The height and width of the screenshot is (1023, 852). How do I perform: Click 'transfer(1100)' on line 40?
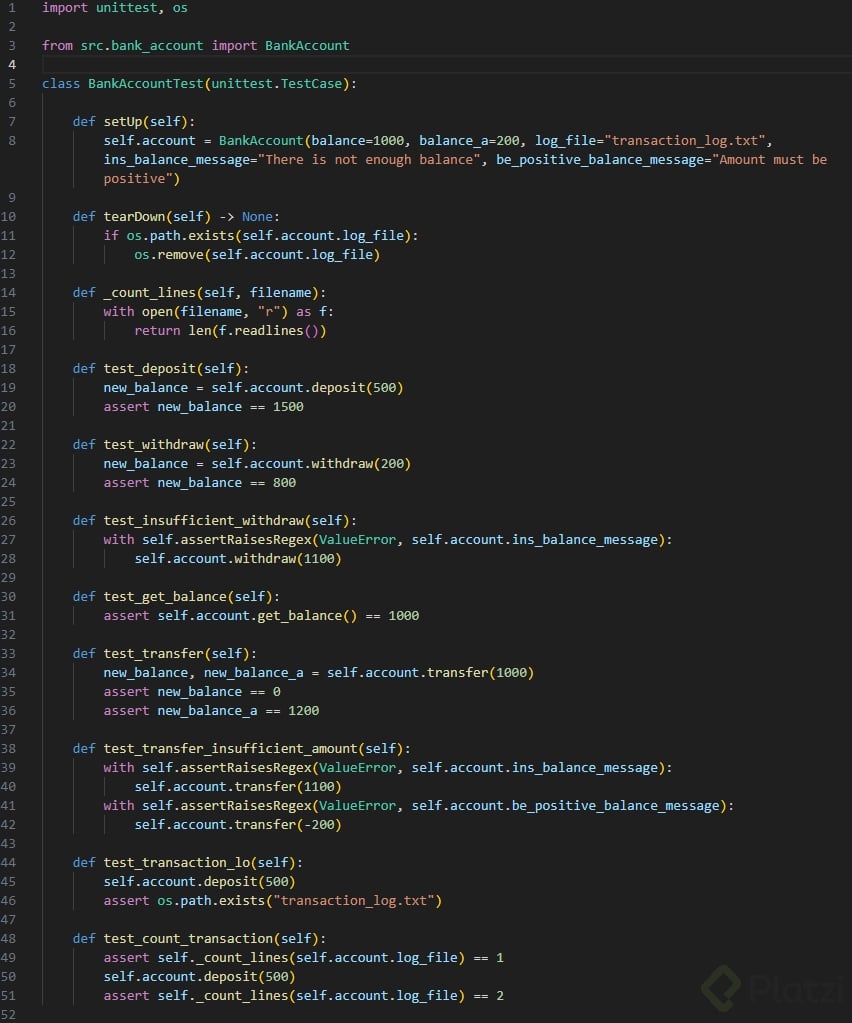(288, 786)
